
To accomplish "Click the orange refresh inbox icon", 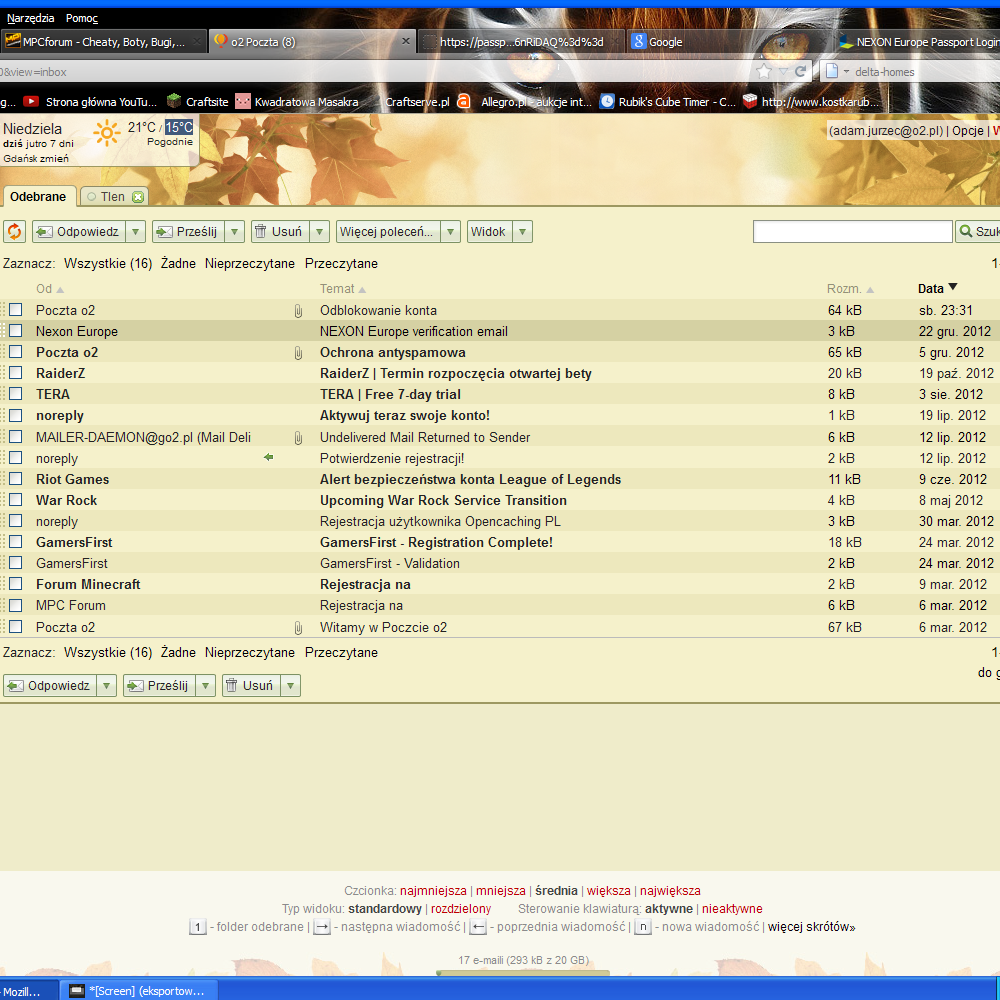I will click(x=14, y=232).
